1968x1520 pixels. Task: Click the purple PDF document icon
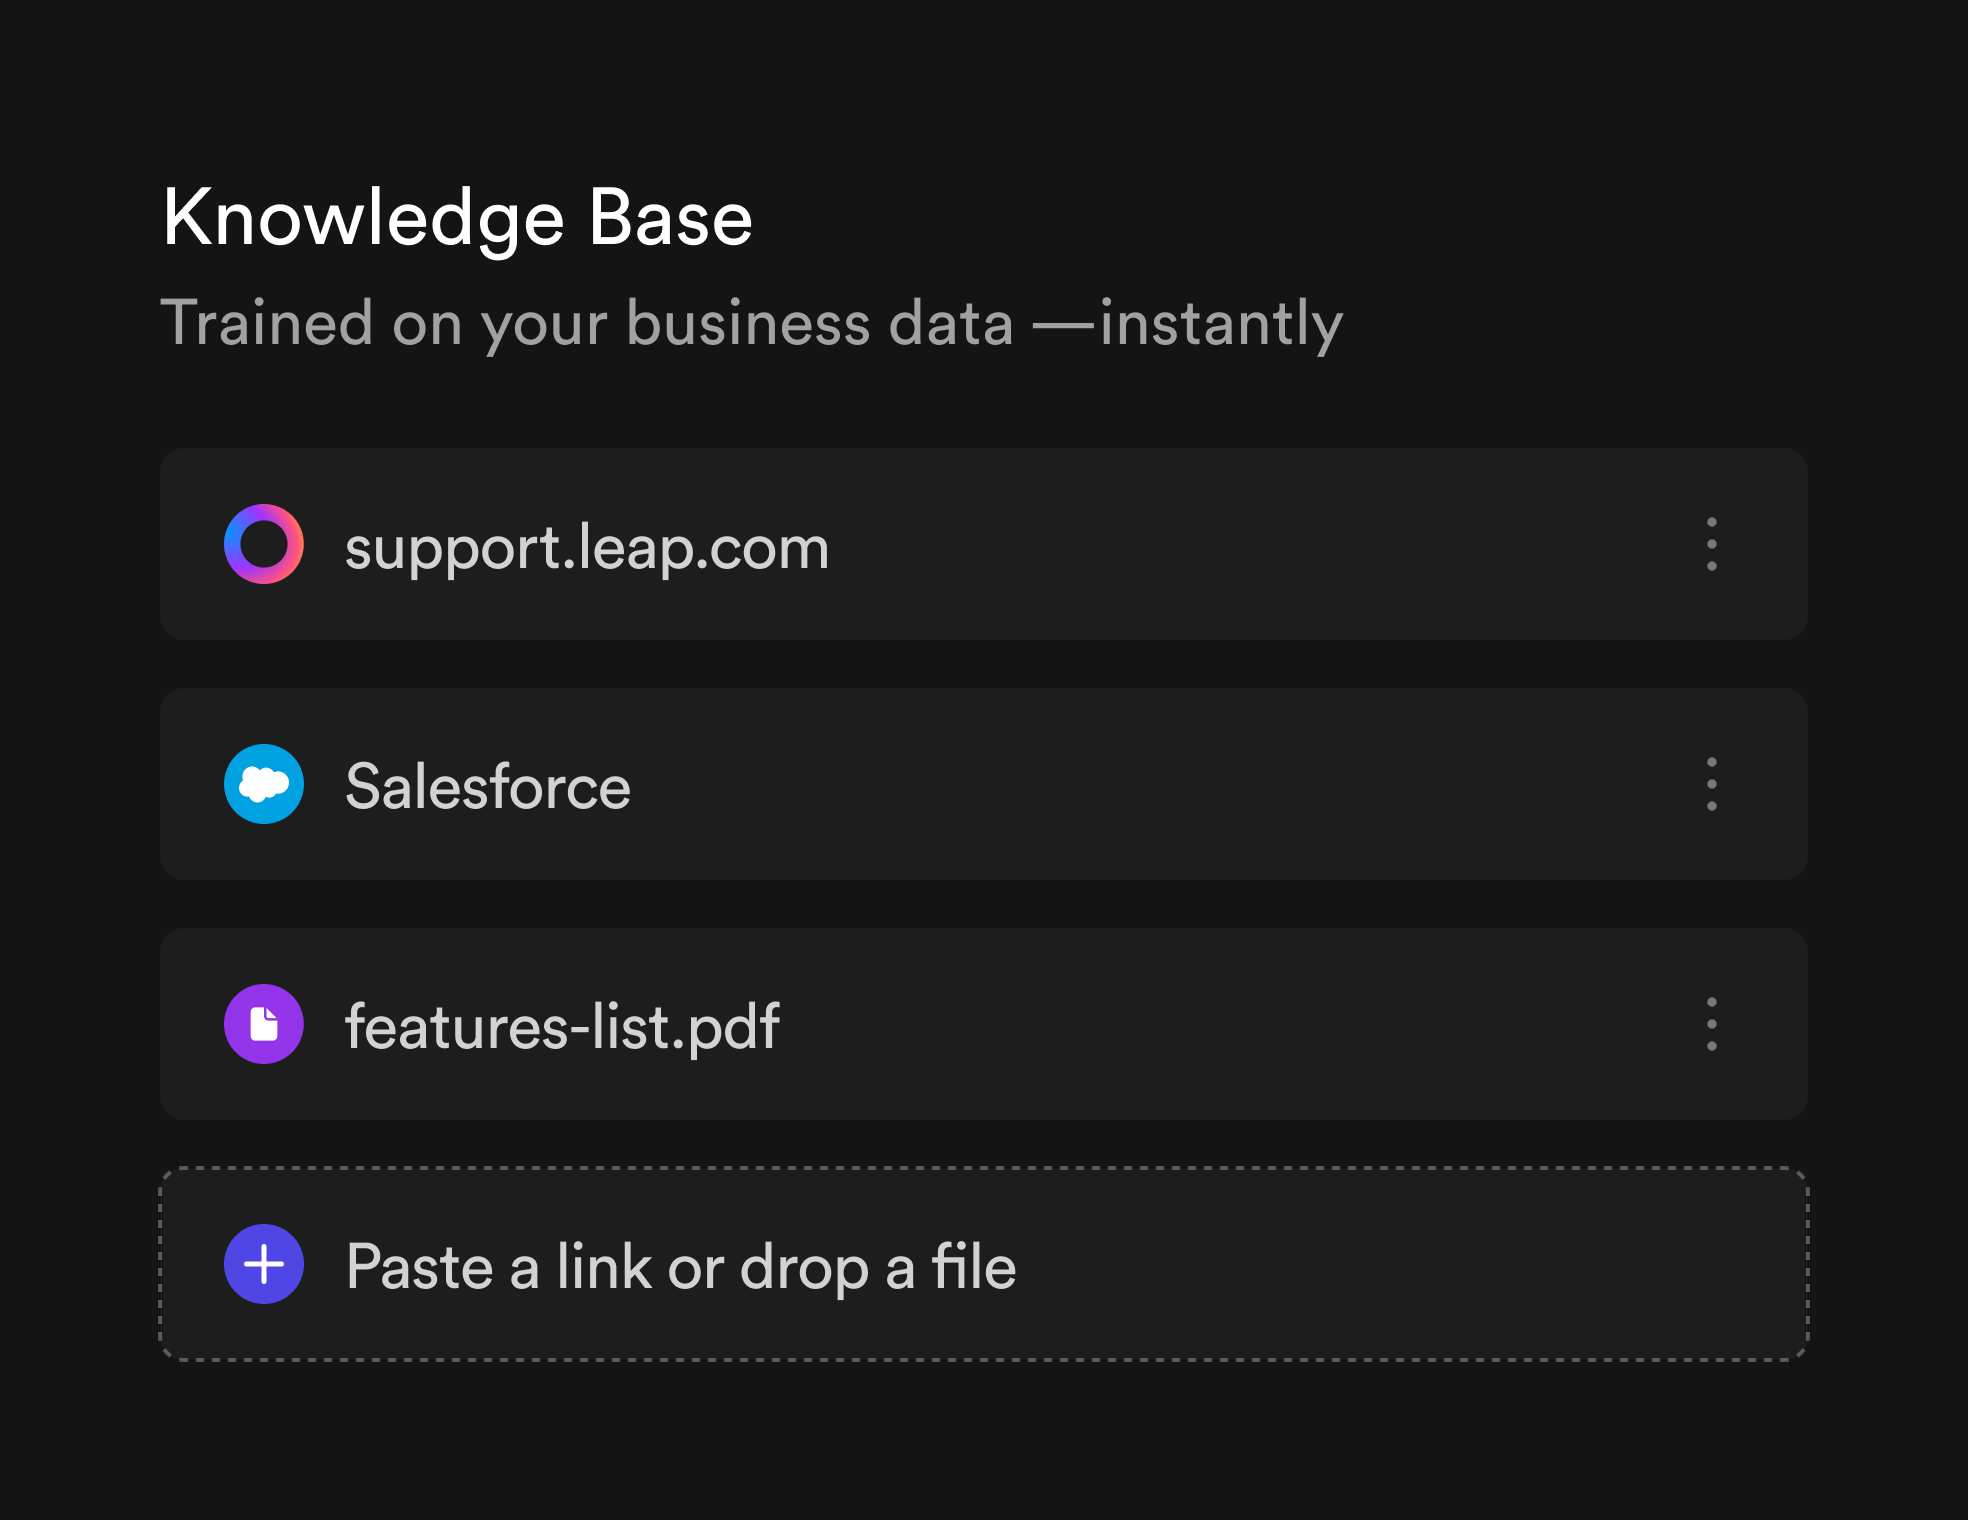click(264, 1024)
